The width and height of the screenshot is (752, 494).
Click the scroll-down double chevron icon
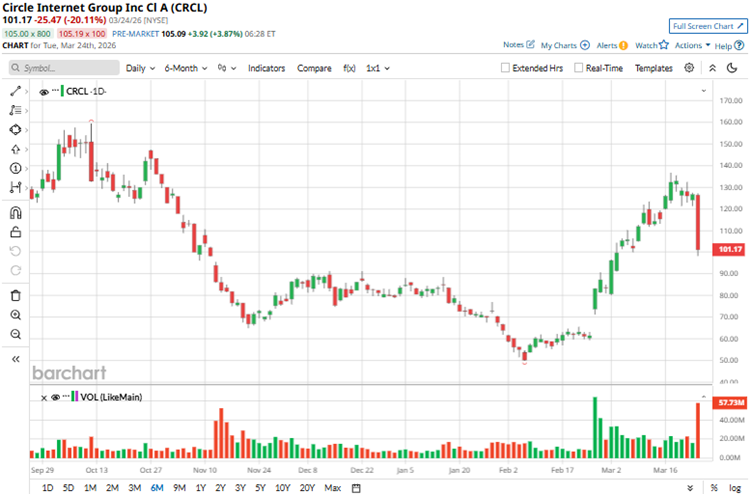(690, 488)
